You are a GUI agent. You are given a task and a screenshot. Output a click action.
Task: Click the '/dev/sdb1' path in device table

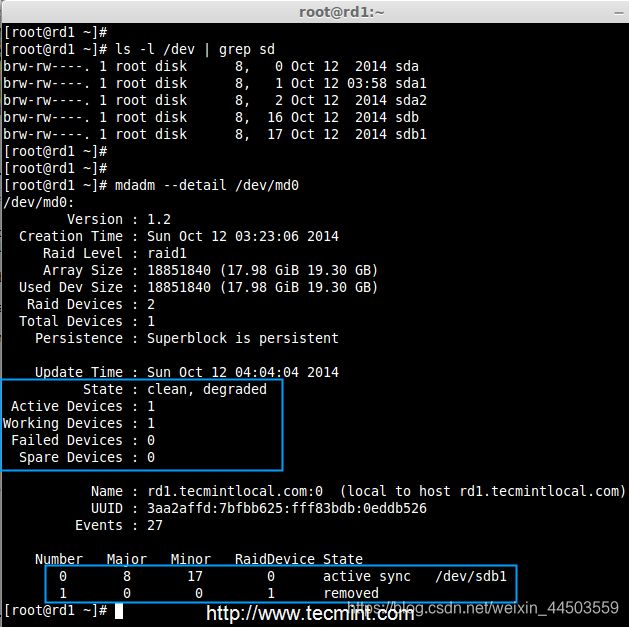pyautogui.click(x=471, y=576)
